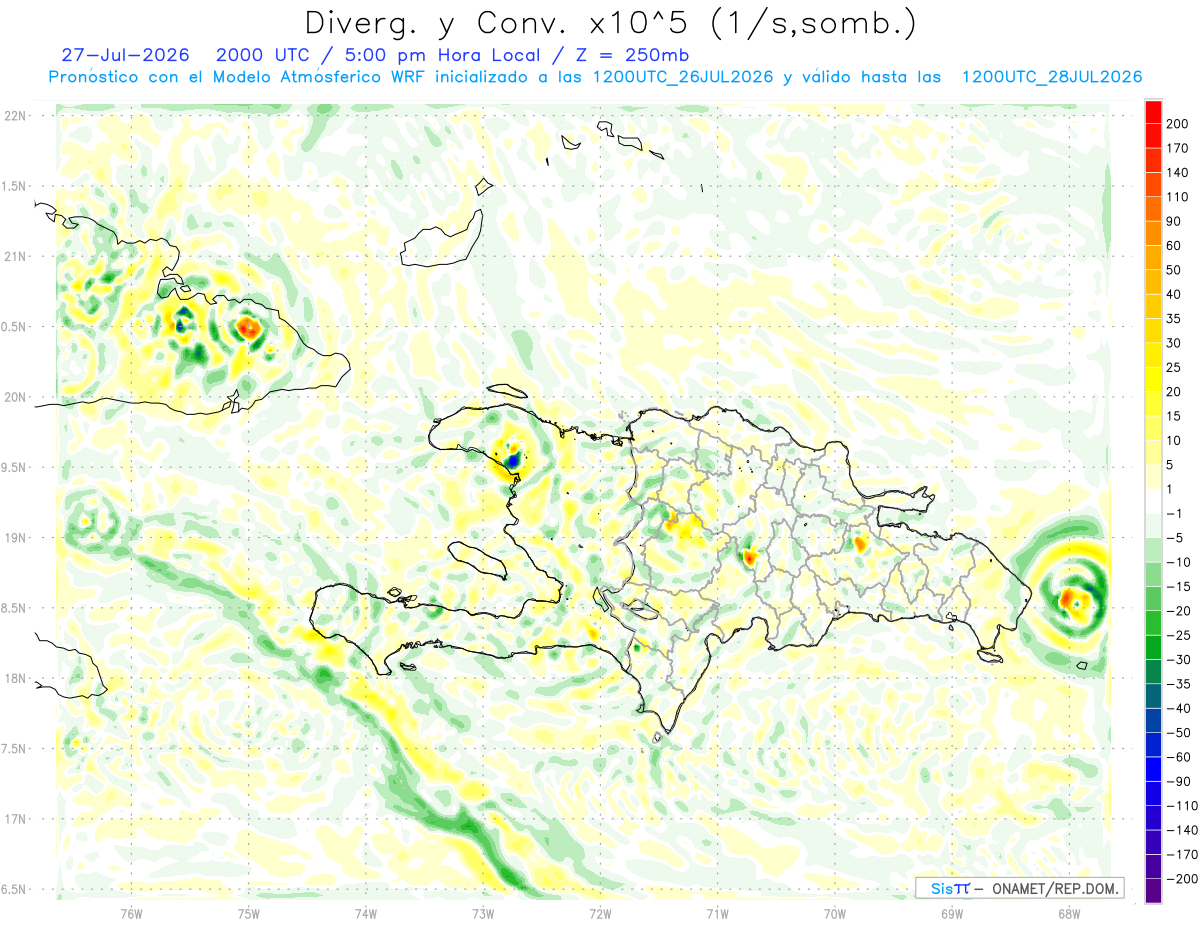
Task: Click the '9.5N' latitude label
Action: (x=15, y=467)
